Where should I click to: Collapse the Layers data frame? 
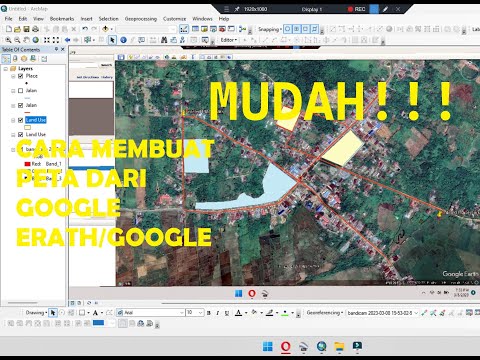[6, 69]
